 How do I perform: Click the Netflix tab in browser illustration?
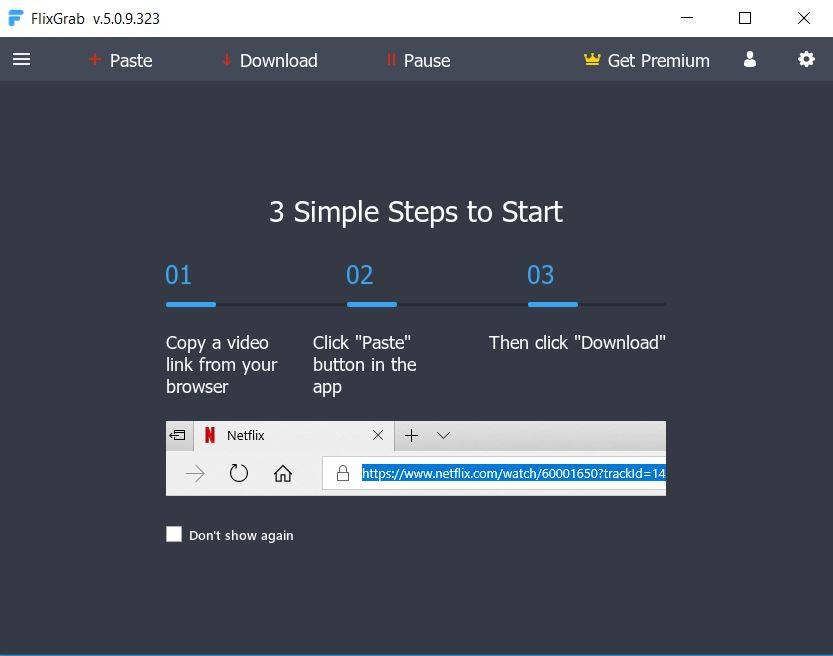[x=246, y=435]
